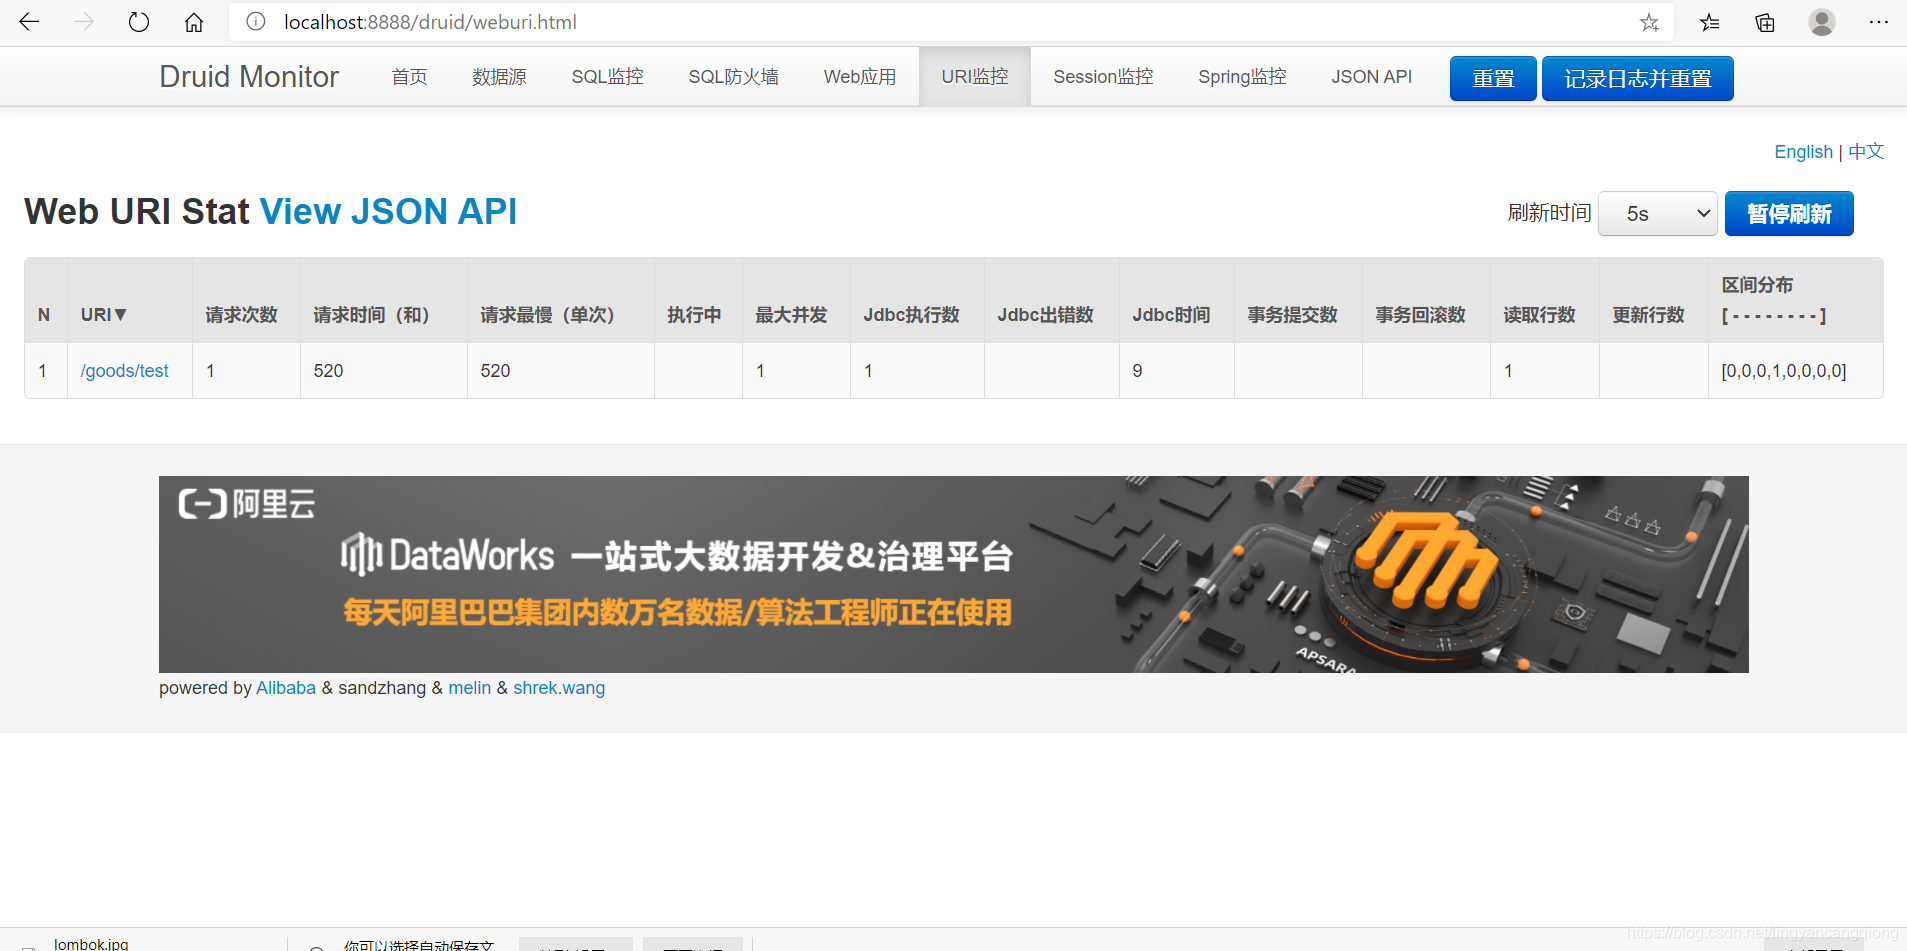The height and width of the screenshot is (951, 1907).
Task: Toggle the 暂停刷新 button
Action: [1789, 214]
